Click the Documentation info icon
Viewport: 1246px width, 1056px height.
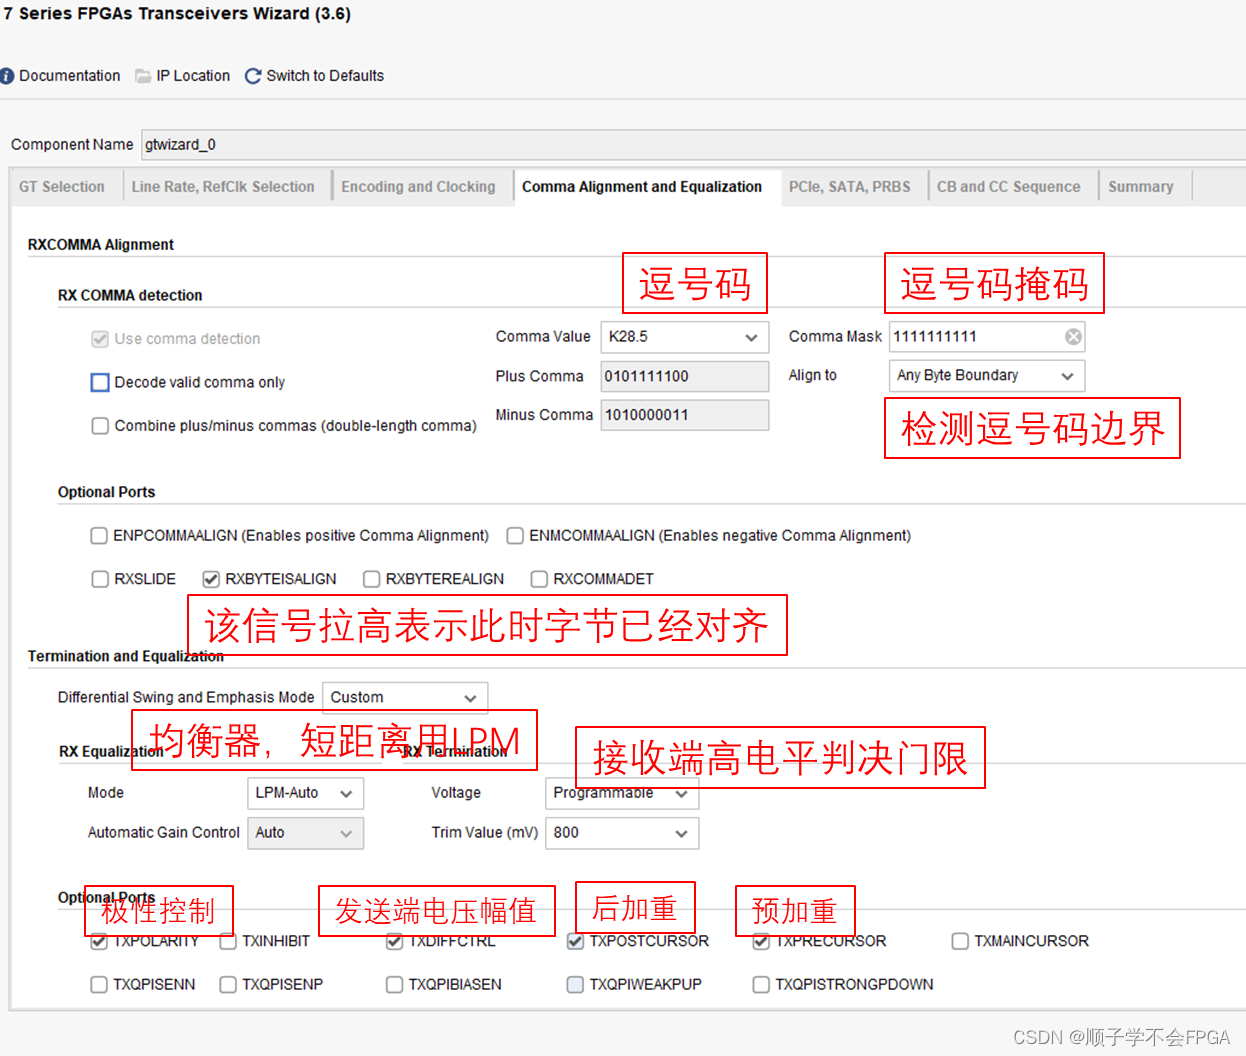pos(7,76)
